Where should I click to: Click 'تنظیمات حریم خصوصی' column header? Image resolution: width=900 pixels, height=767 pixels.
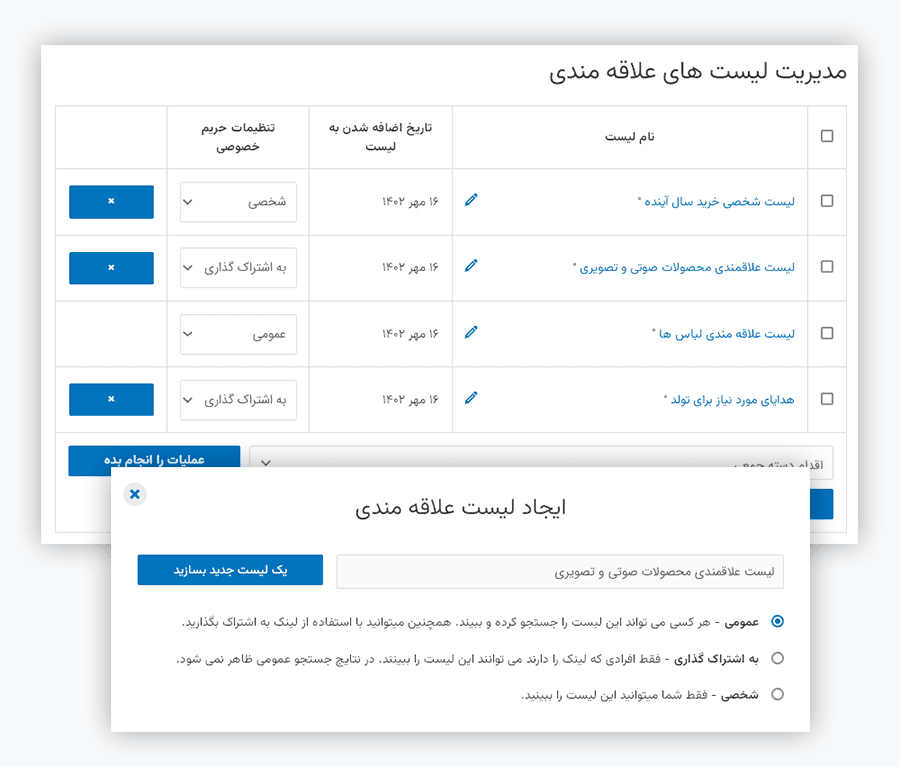point(238,137)
